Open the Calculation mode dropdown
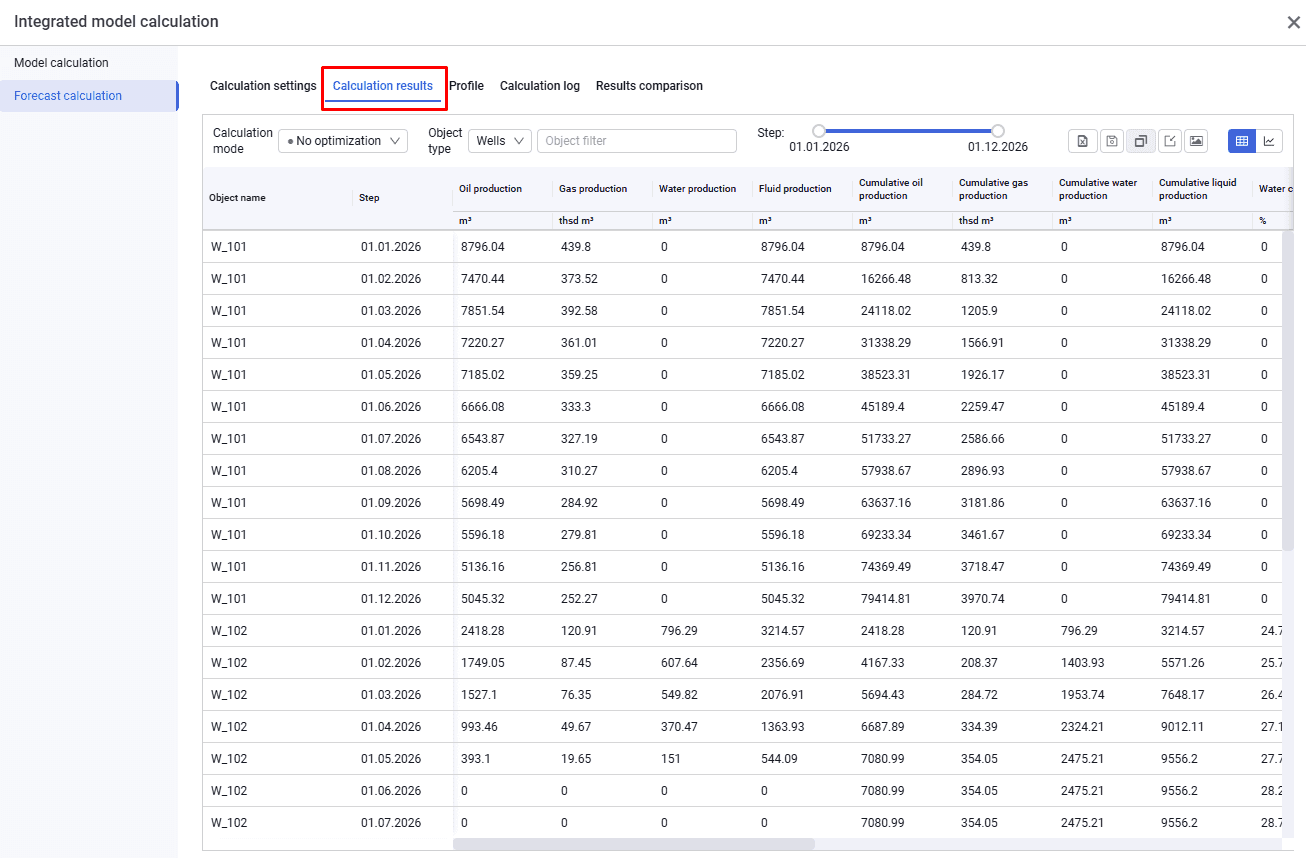 tap(343, 141)
